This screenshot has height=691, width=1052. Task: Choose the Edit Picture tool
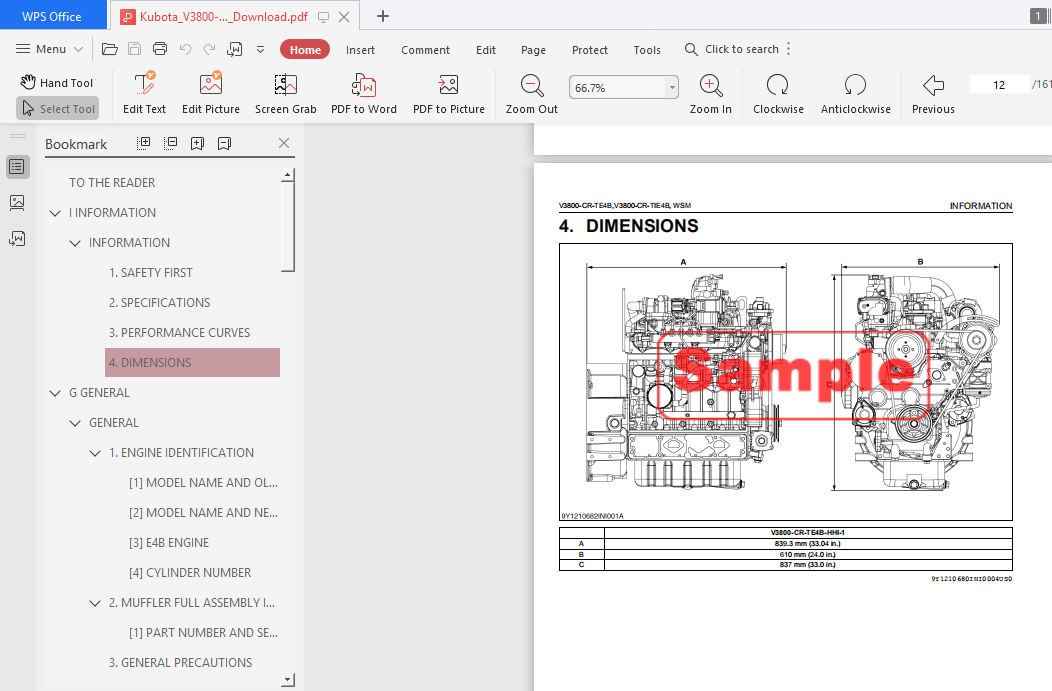coord(211,93)
